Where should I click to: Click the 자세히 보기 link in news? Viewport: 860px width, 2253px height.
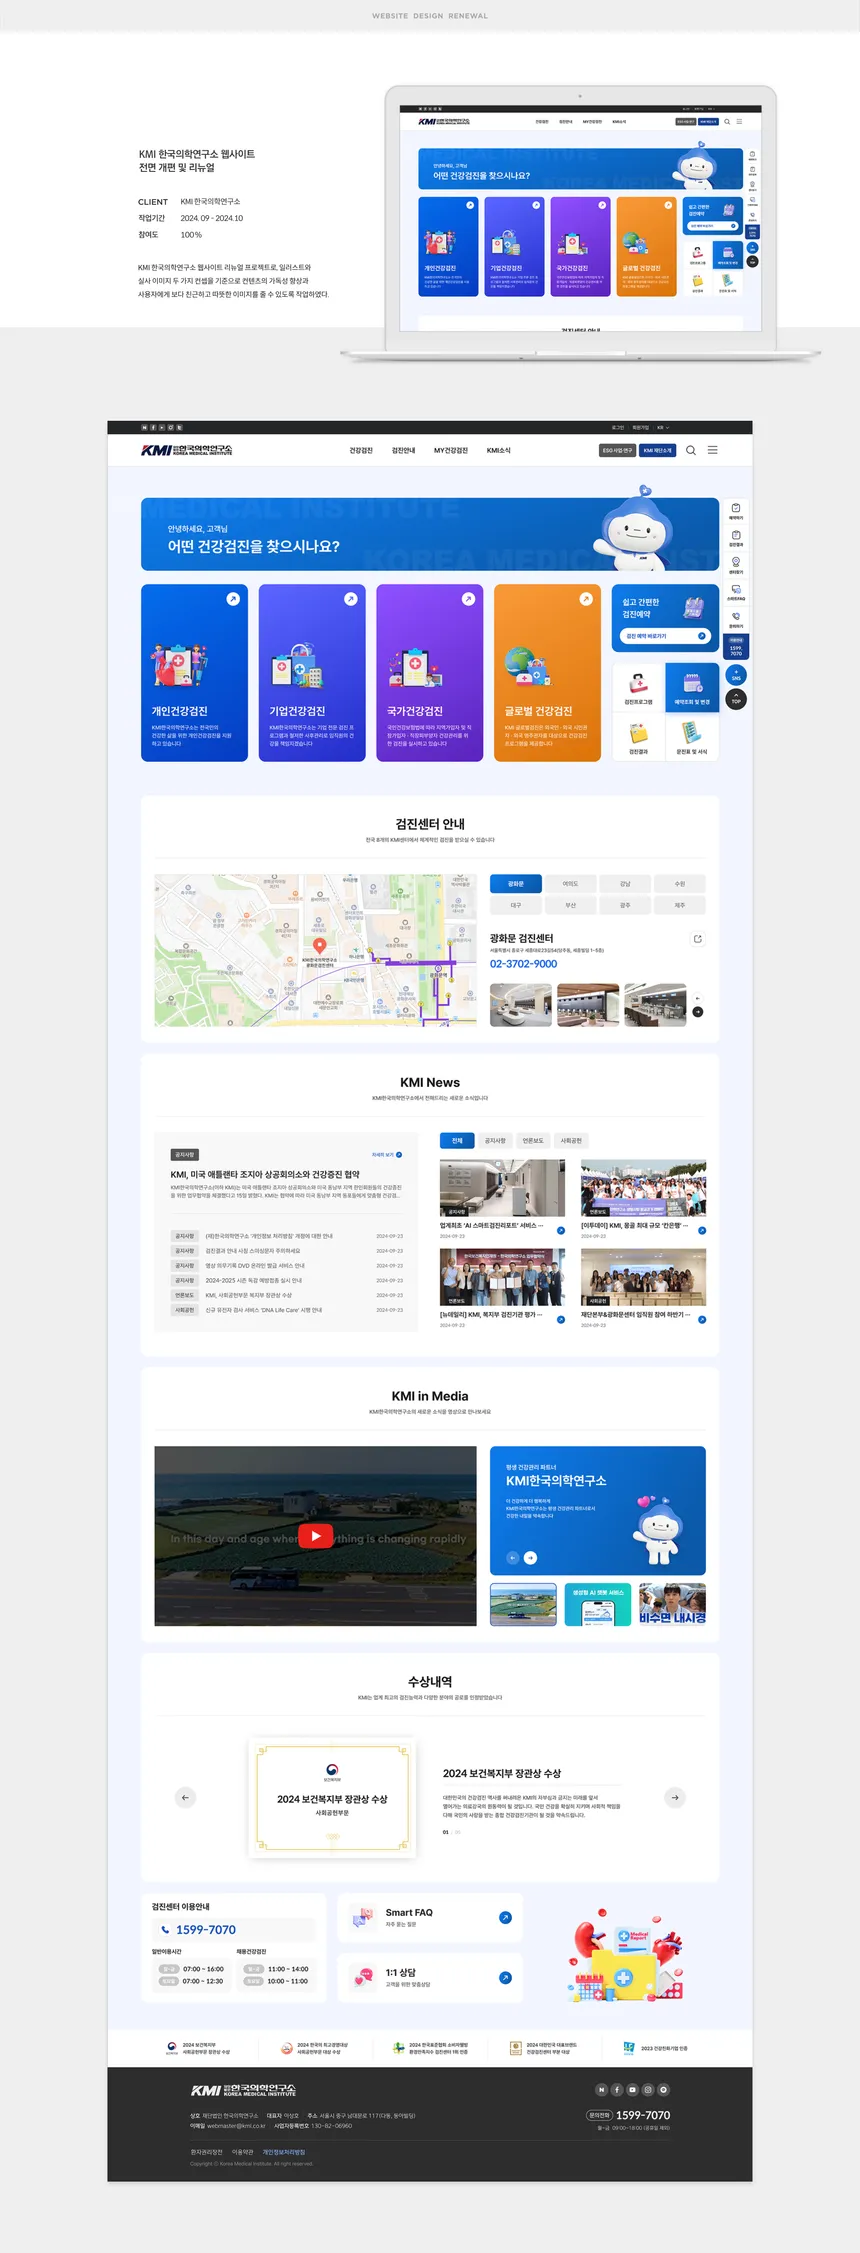coord(387,1154)
